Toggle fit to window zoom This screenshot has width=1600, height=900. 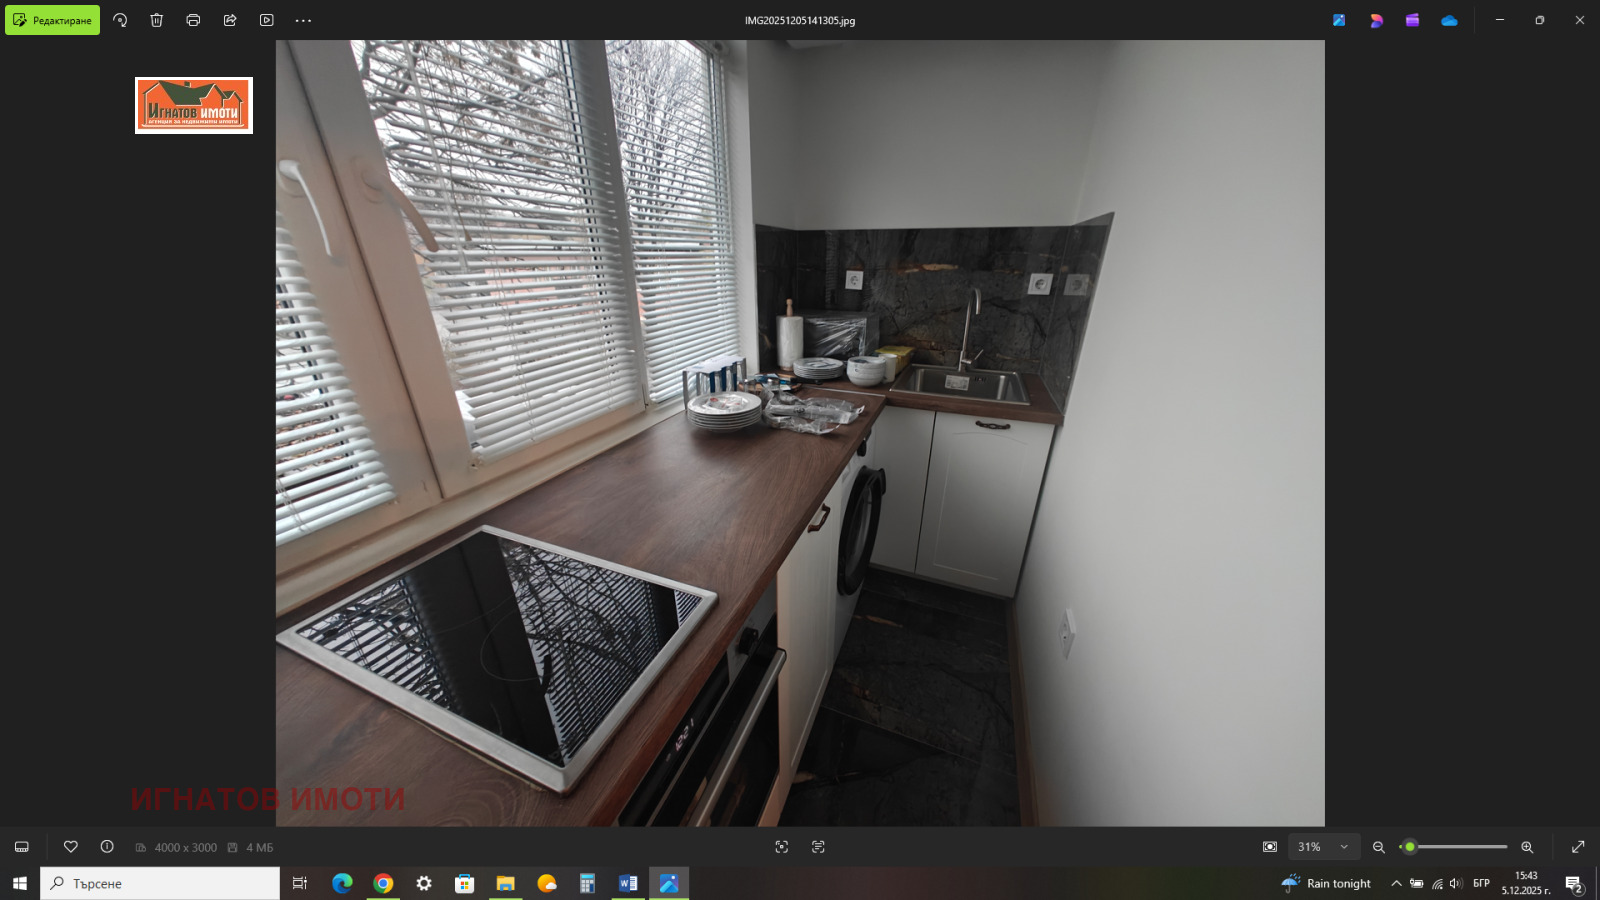pyautogui.click(x=1270, y=847)
